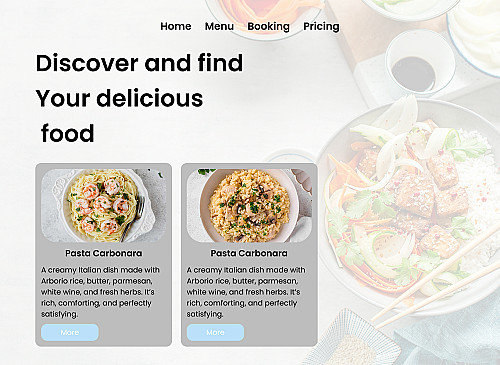Click the description text in the first card
The image size is (500, 365).
pyautogui.click(x=100, y=292)
